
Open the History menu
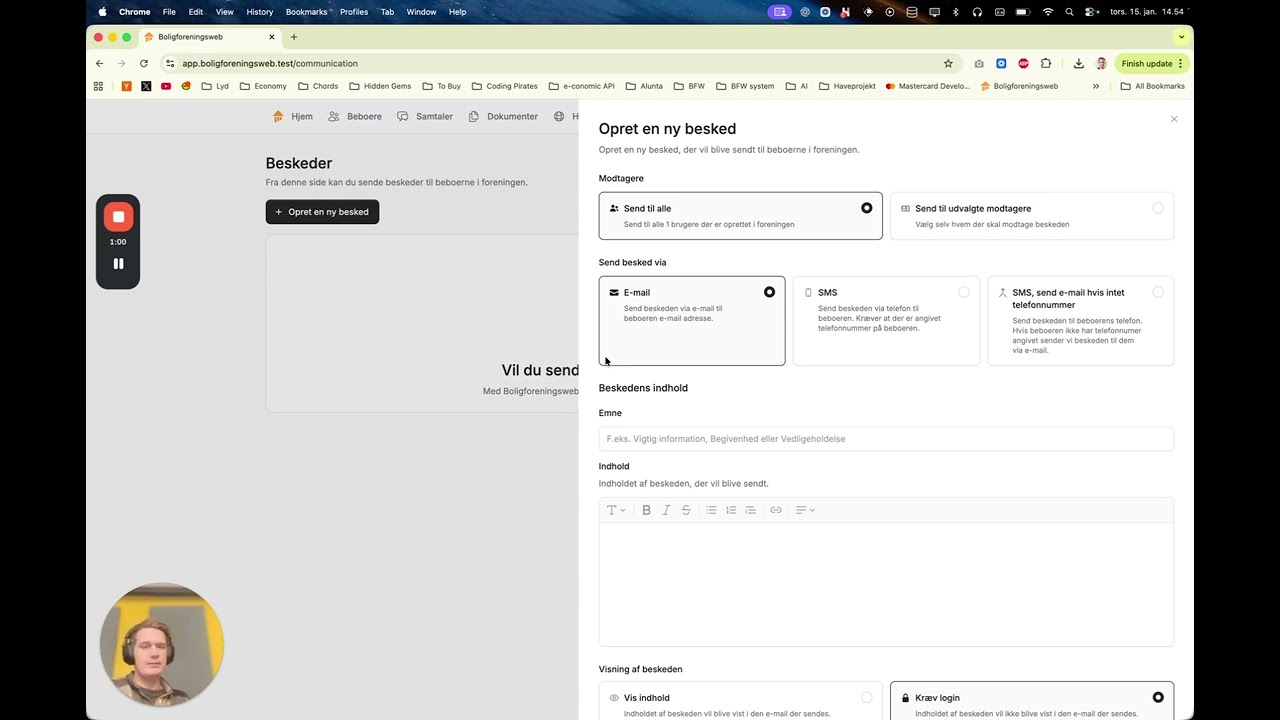pyautogui.click(x=260, y=12)
